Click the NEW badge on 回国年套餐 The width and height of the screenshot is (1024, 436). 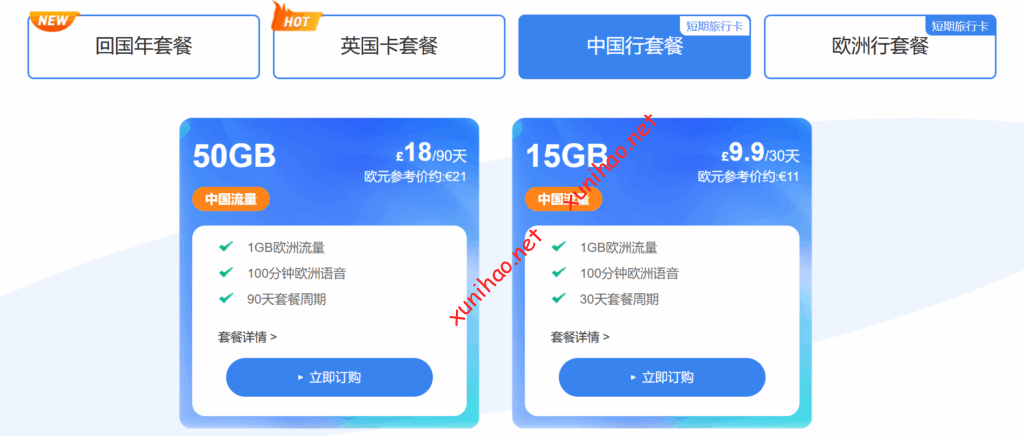[54, 21]
